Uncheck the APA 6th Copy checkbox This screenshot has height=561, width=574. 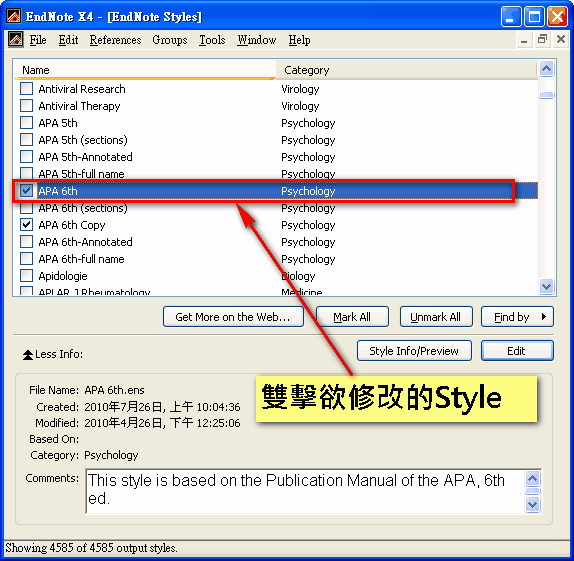[26, 224]
